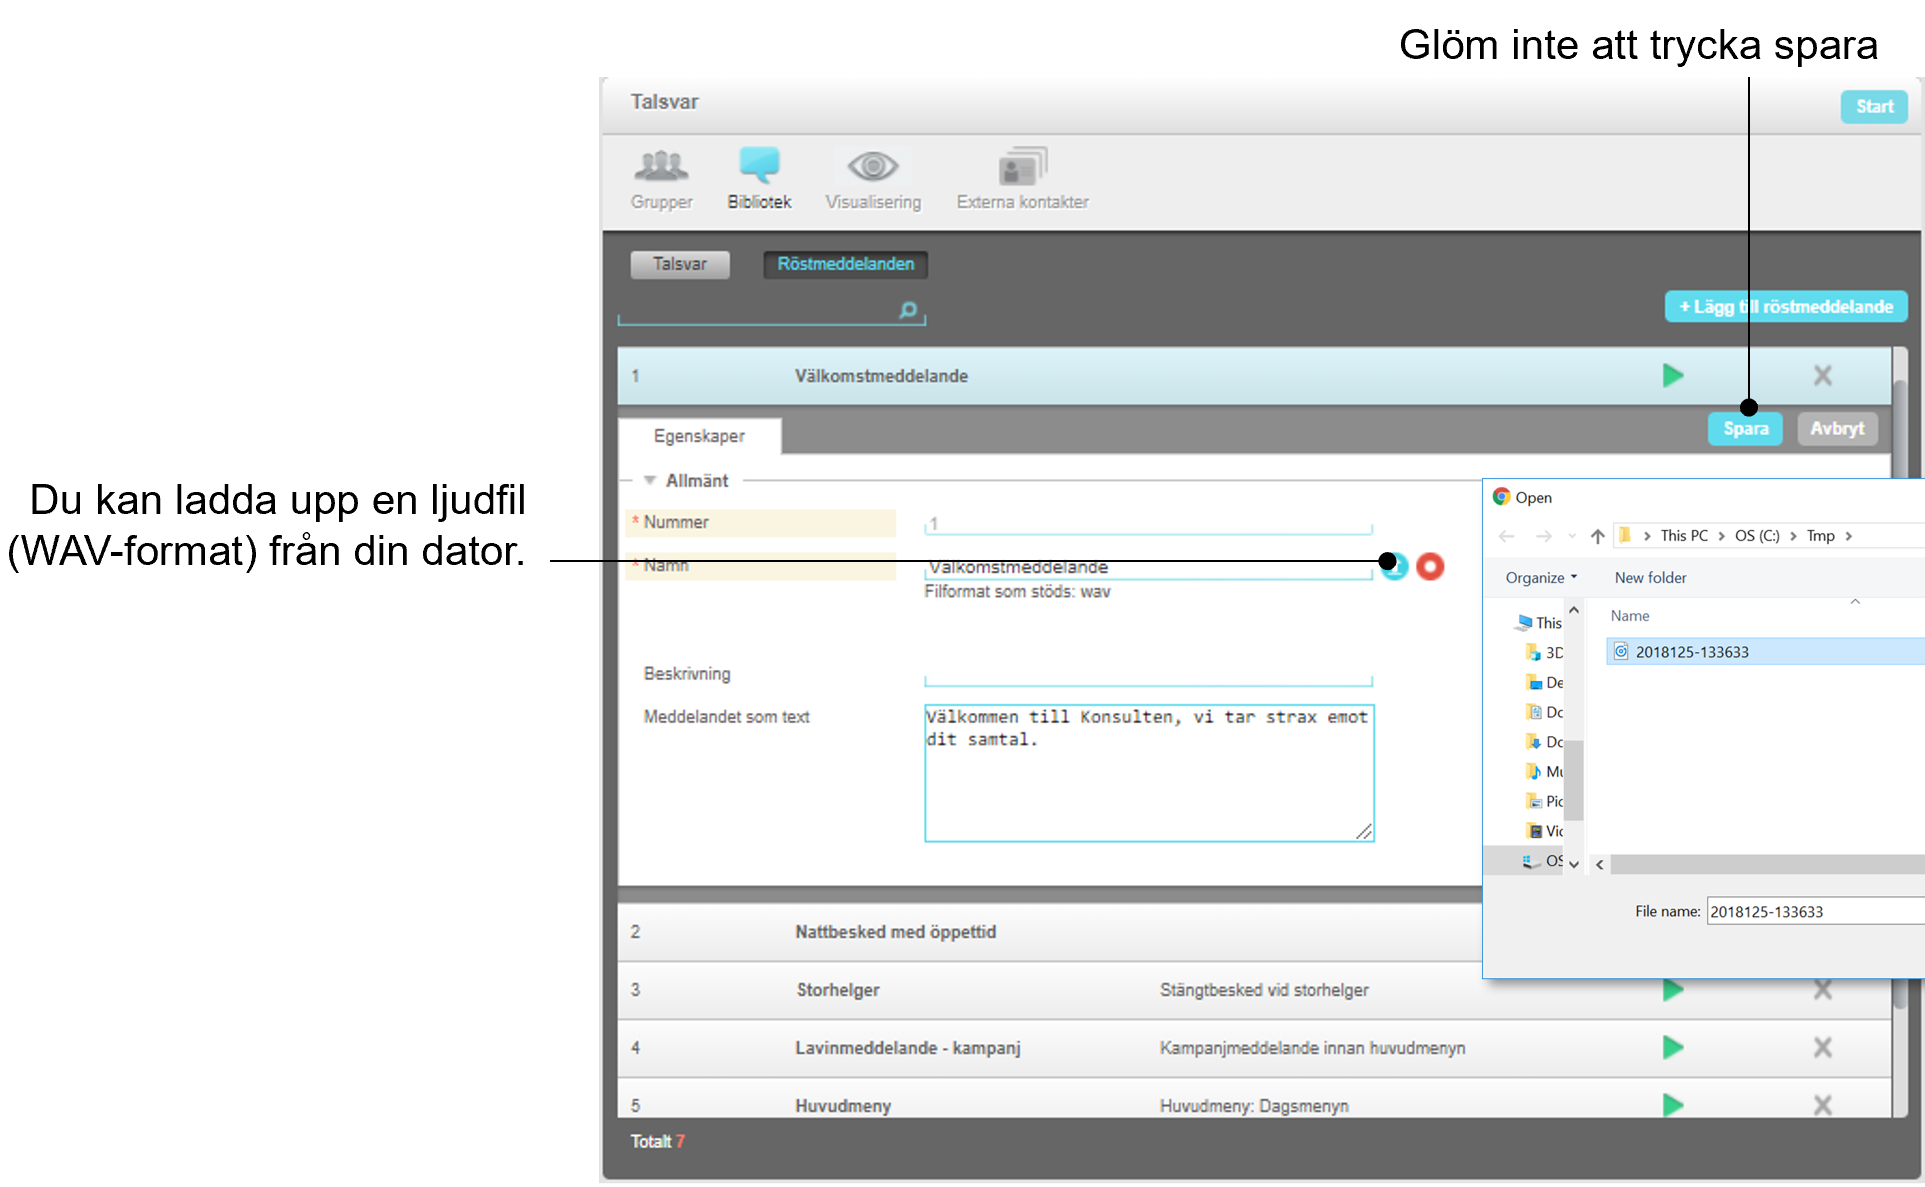Select This PC in folder tree
This screenshot has height=1187, width=1925.
[1540, 622]
